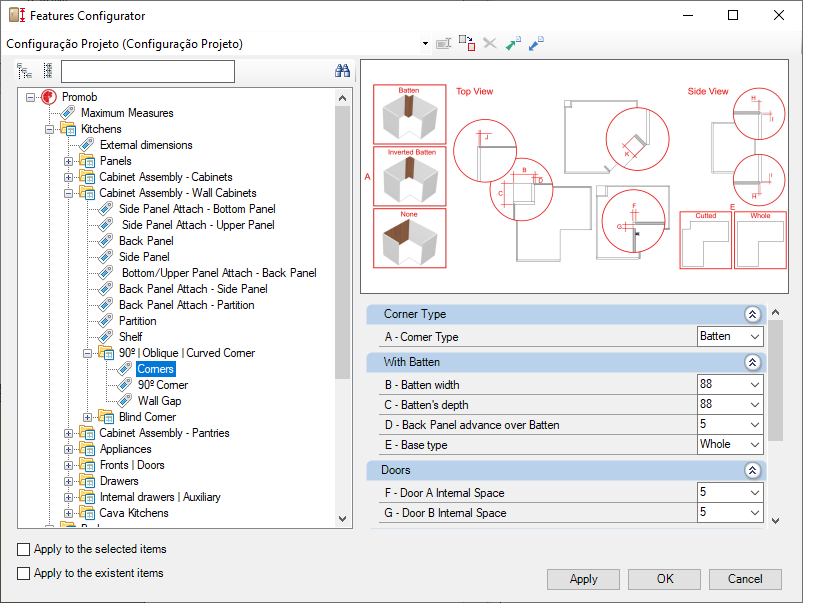The image size is (814, 615).
Task: Open the A - Corner Type dropdown
Action: 755,337
